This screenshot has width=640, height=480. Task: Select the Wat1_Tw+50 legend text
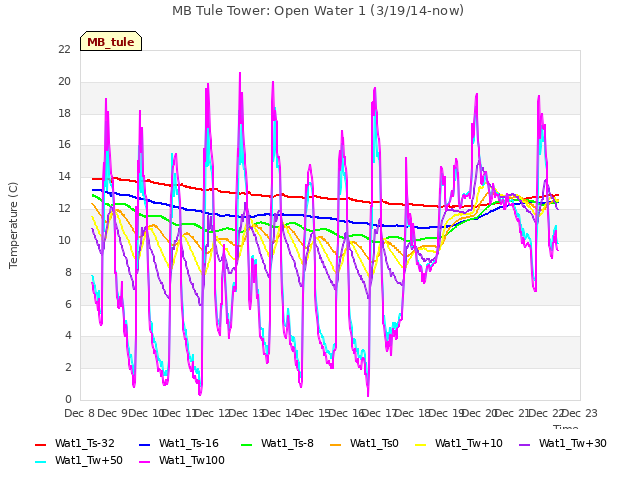click(89, 461)
